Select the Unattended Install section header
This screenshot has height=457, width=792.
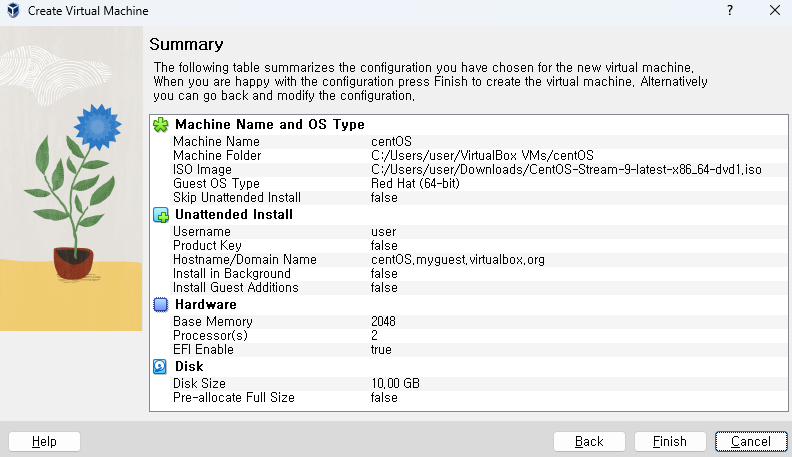coord(234,215)
